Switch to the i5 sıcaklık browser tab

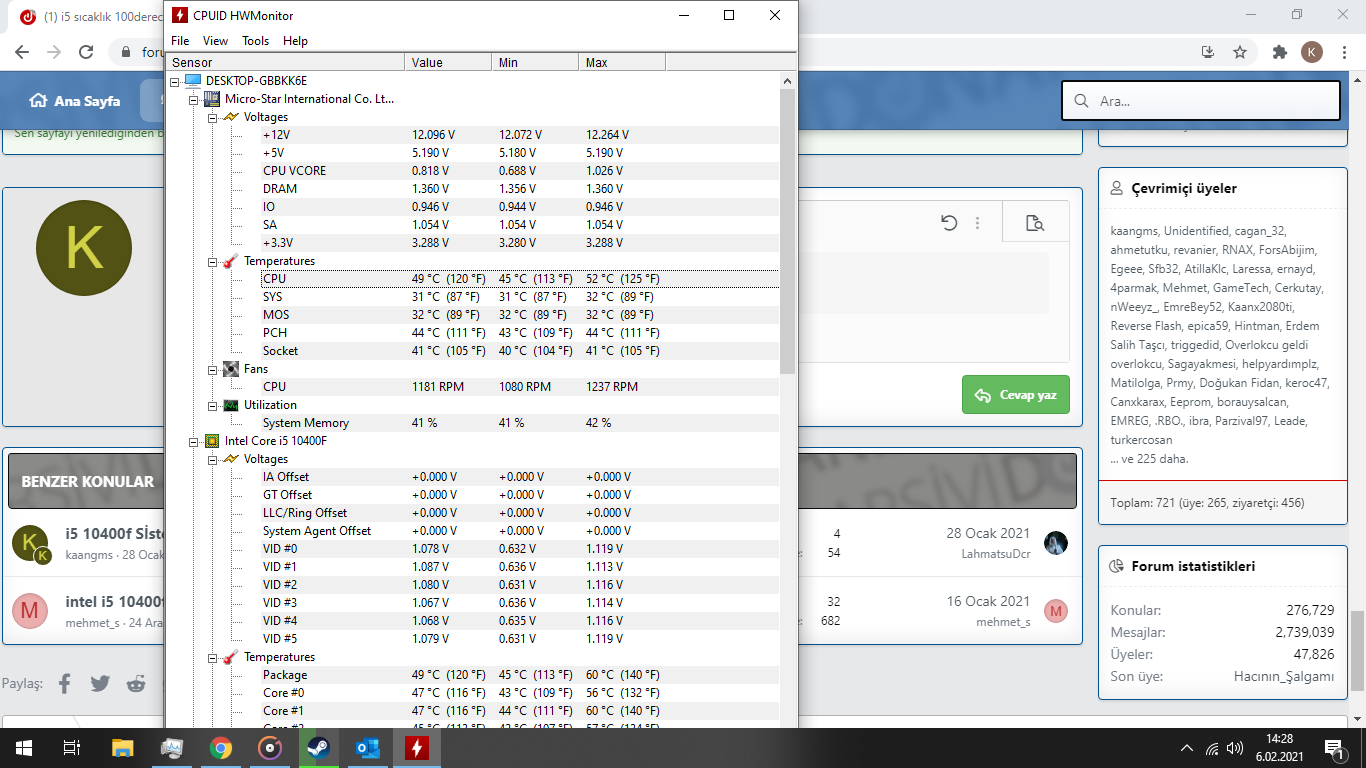(x=90, y=17)
